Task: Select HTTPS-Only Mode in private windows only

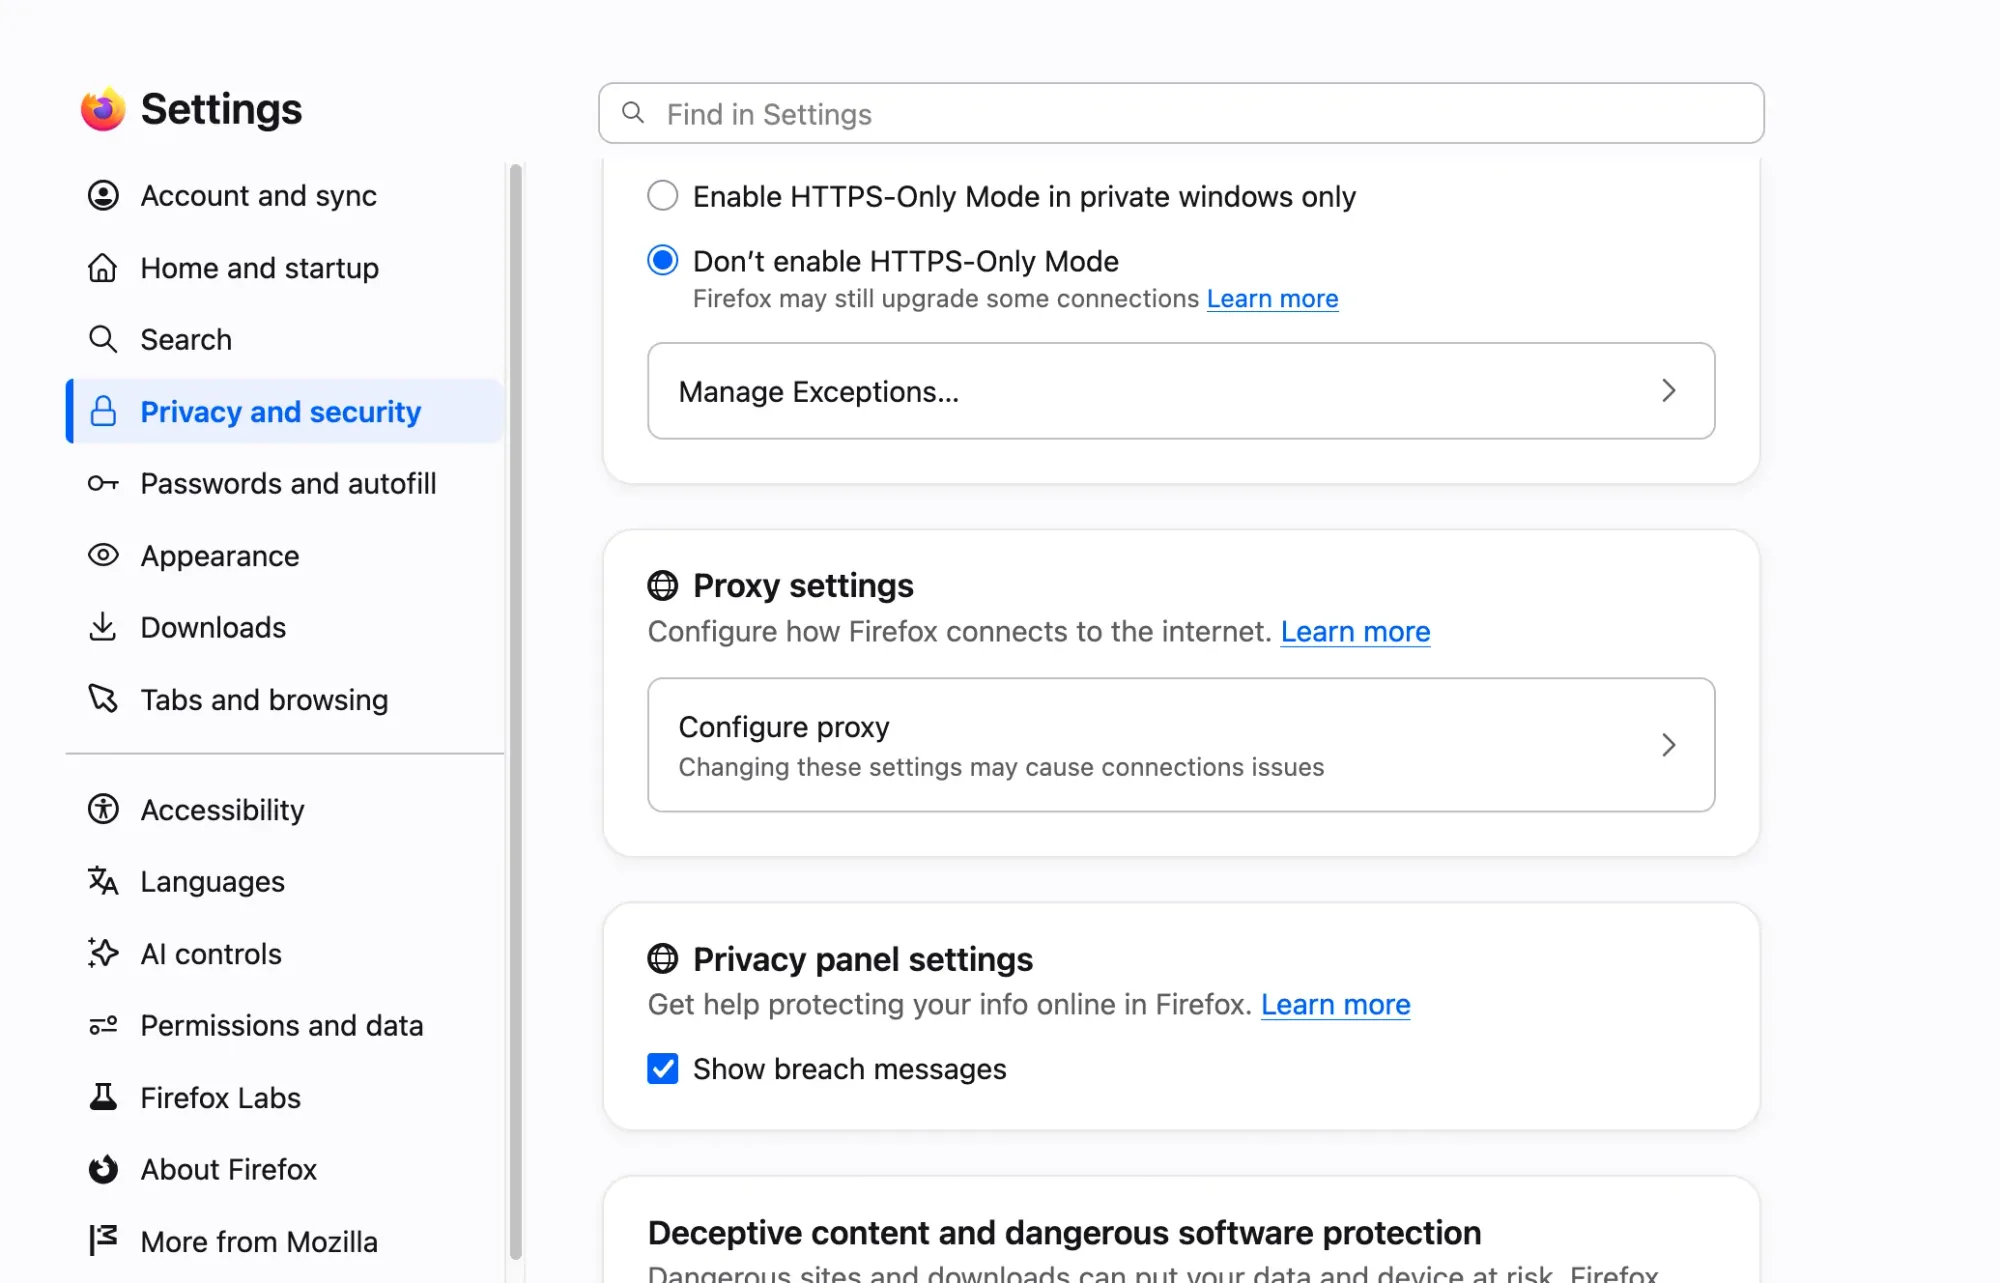Action: [x=662, y=196]
